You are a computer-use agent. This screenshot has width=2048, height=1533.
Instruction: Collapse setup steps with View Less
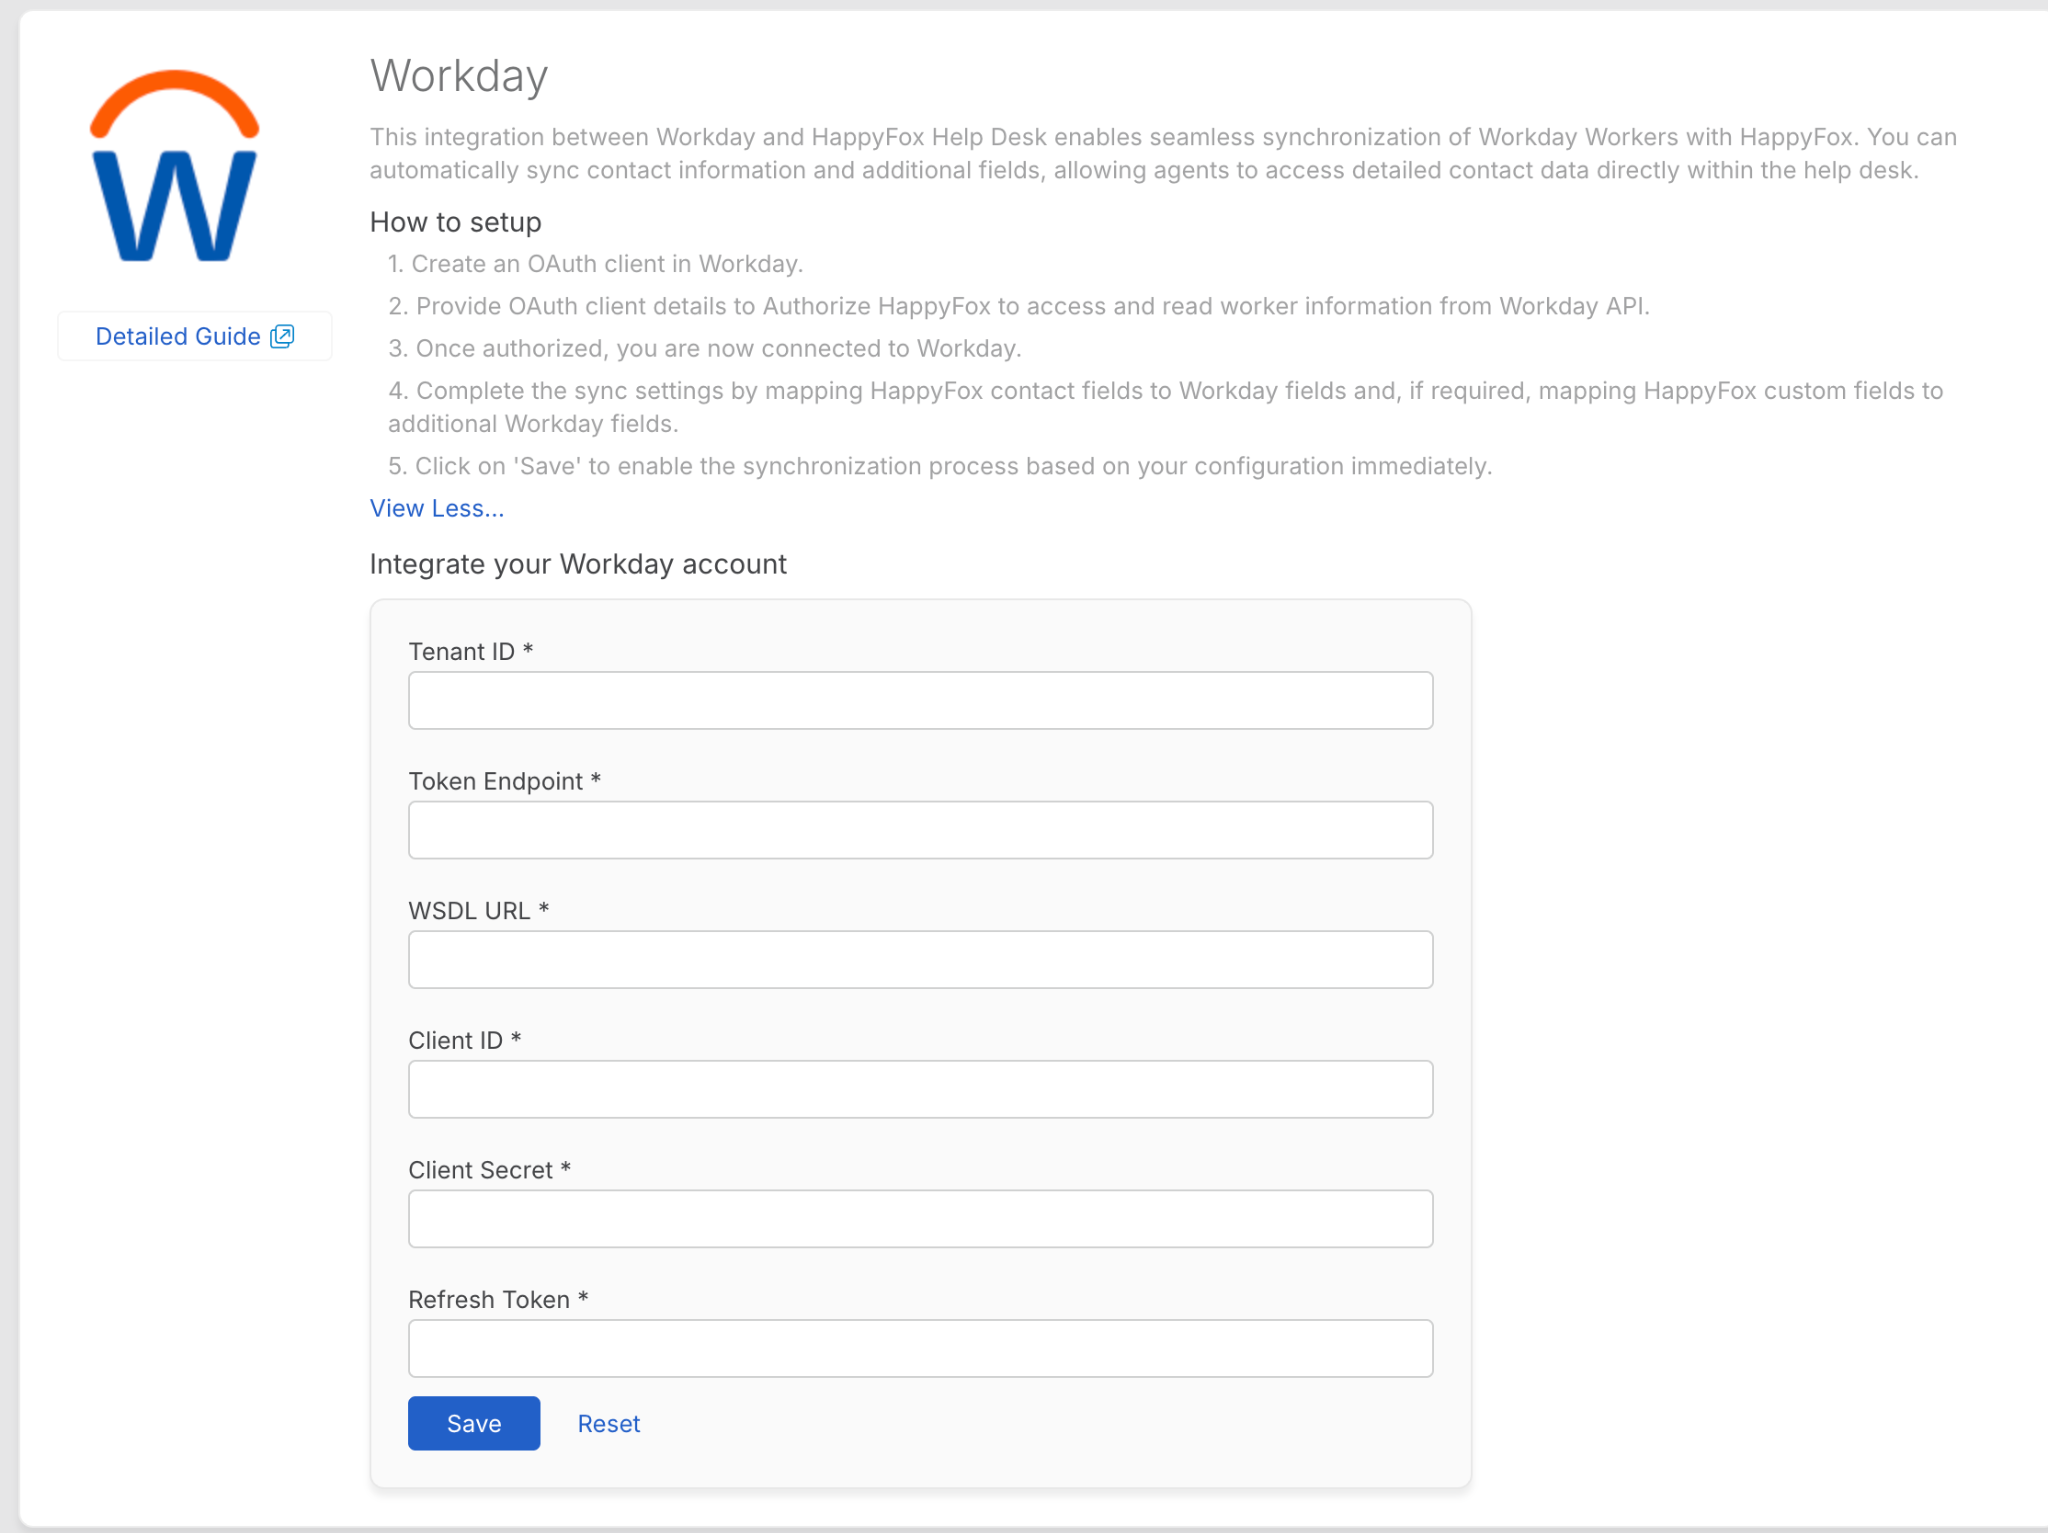point(436,508)
